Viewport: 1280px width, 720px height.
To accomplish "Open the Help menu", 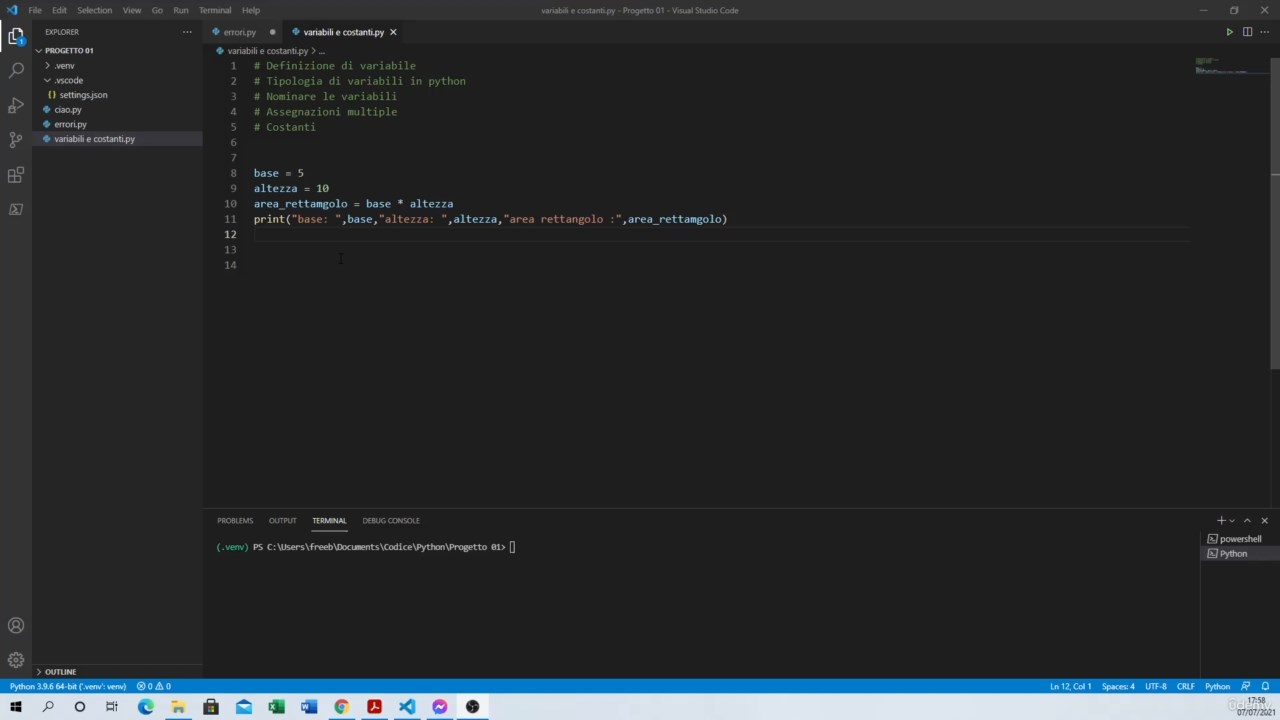I will [251, 10].
